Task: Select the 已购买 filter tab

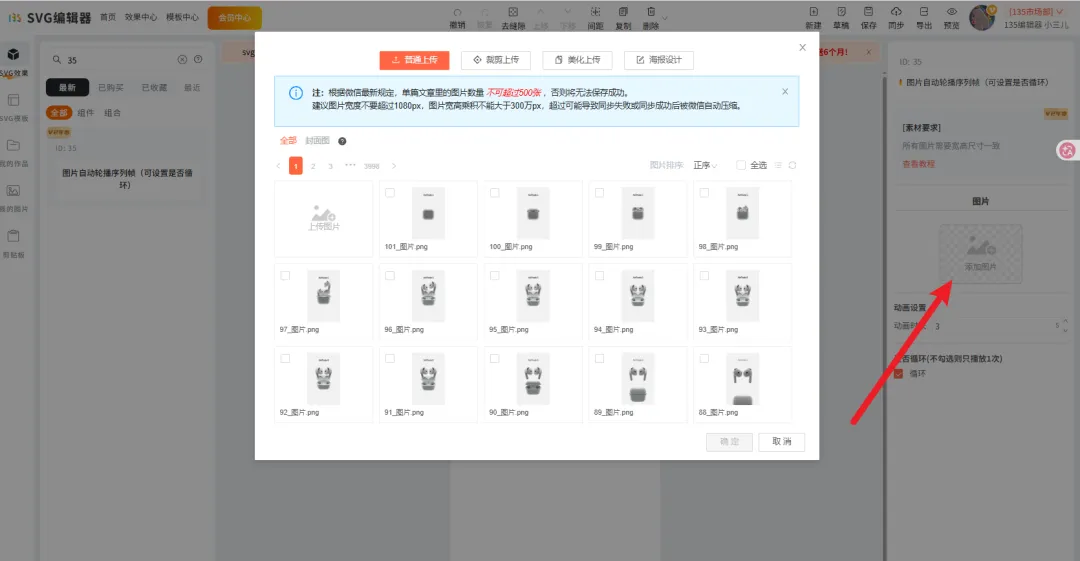Action: pos(111,88)
